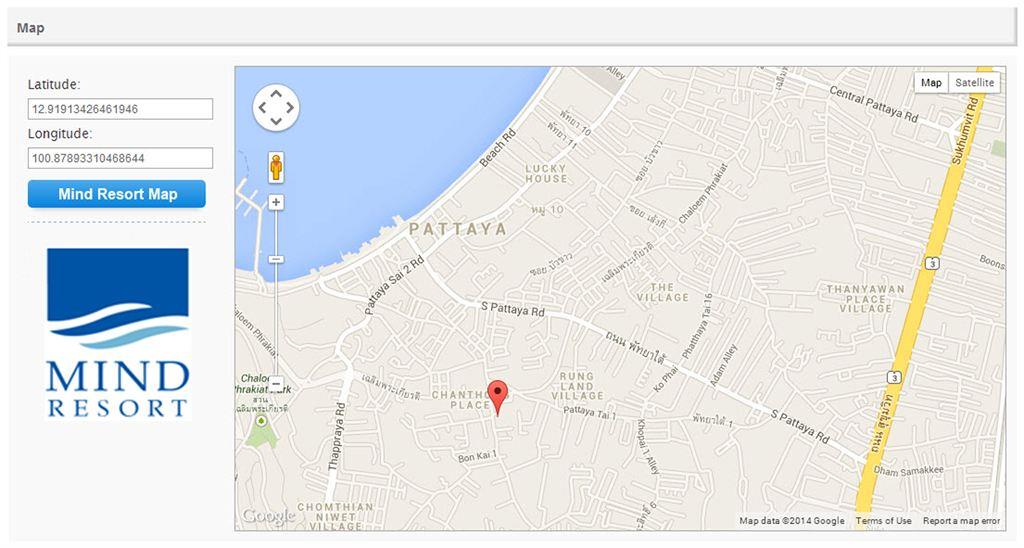1024x548 pixels.
Task: Click the Street View pegman icon
Action: coord(276,167)
